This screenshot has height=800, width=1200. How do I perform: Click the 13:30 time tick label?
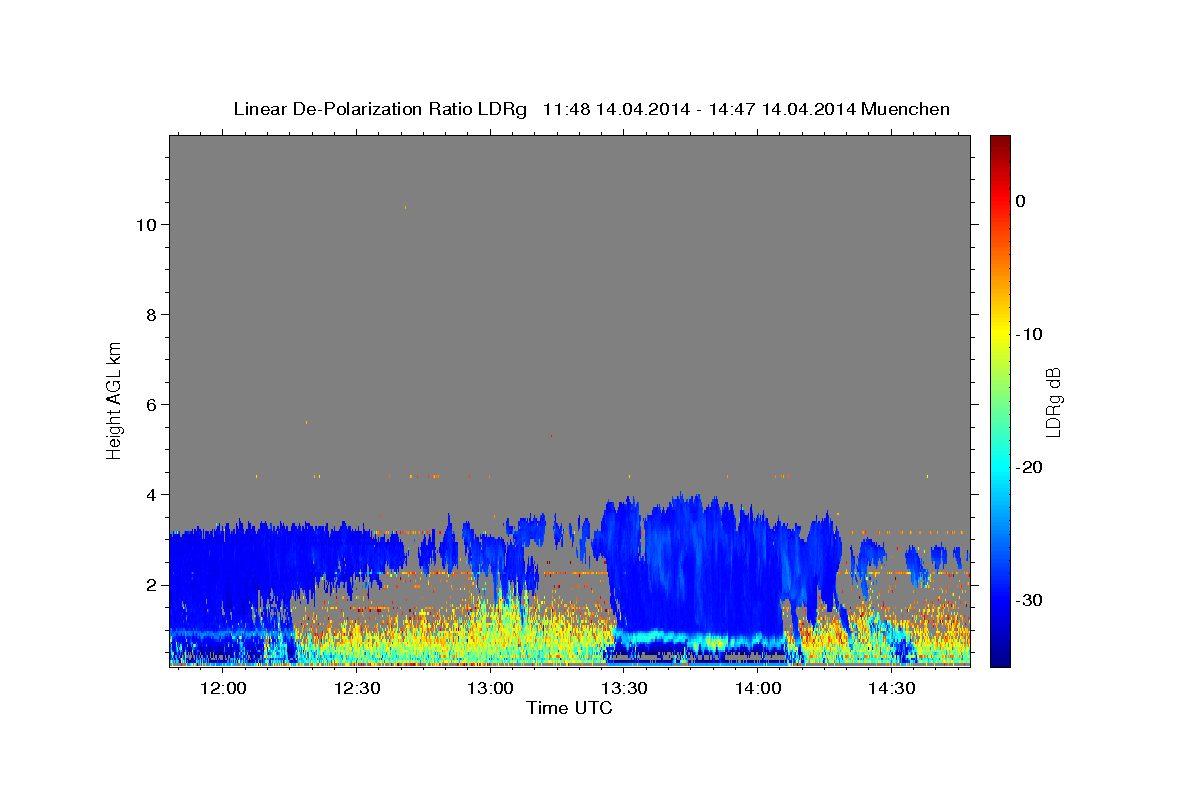tap(625, 688)
